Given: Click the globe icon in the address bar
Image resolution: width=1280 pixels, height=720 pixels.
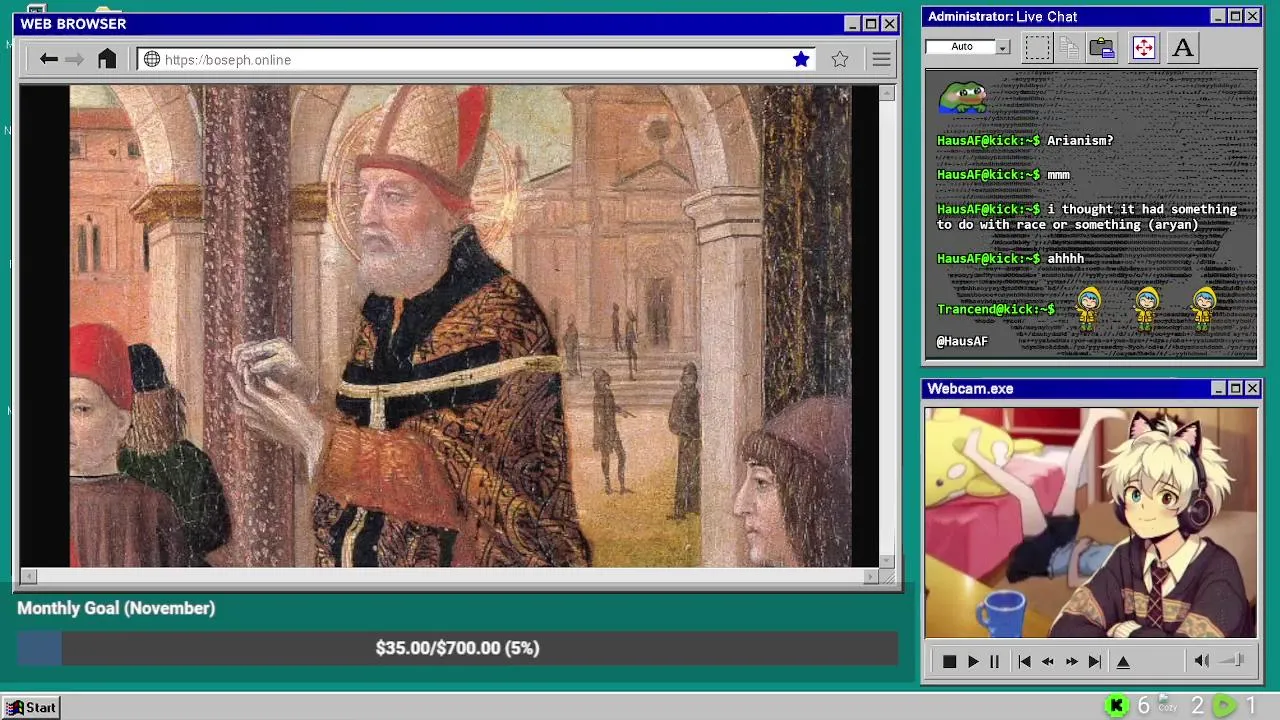Looking at the screenshot, I should tap(152, 59).
